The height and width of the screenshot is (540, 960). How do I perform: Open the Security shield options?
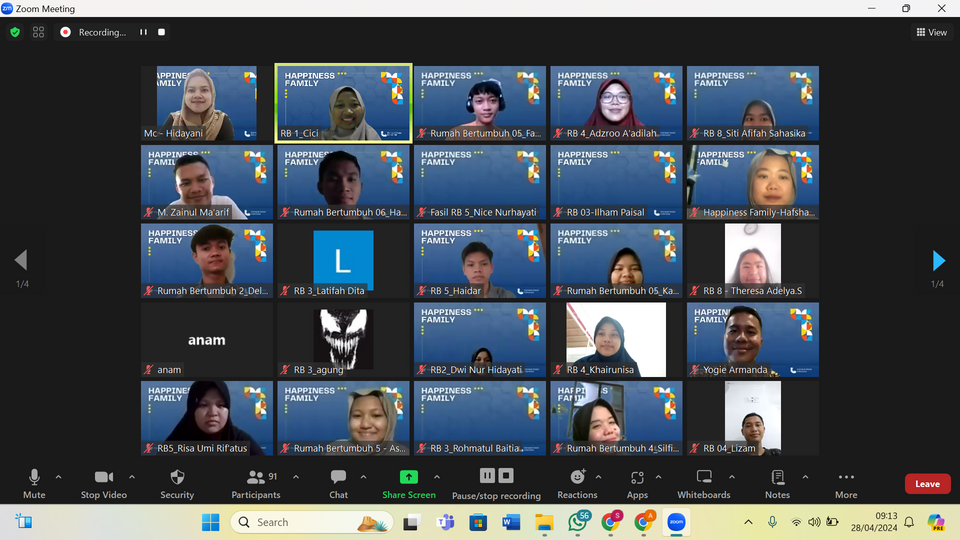point(177,483)
